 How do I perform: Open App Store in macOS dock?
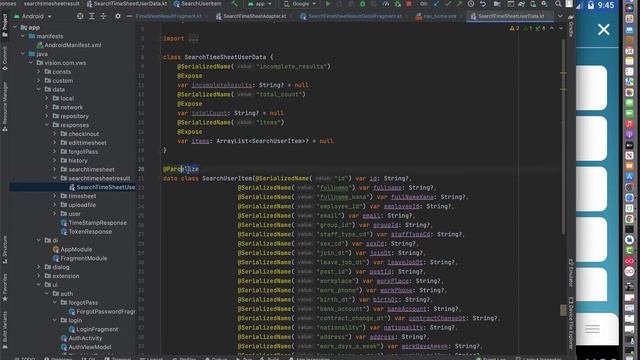(x=629, y=177)
